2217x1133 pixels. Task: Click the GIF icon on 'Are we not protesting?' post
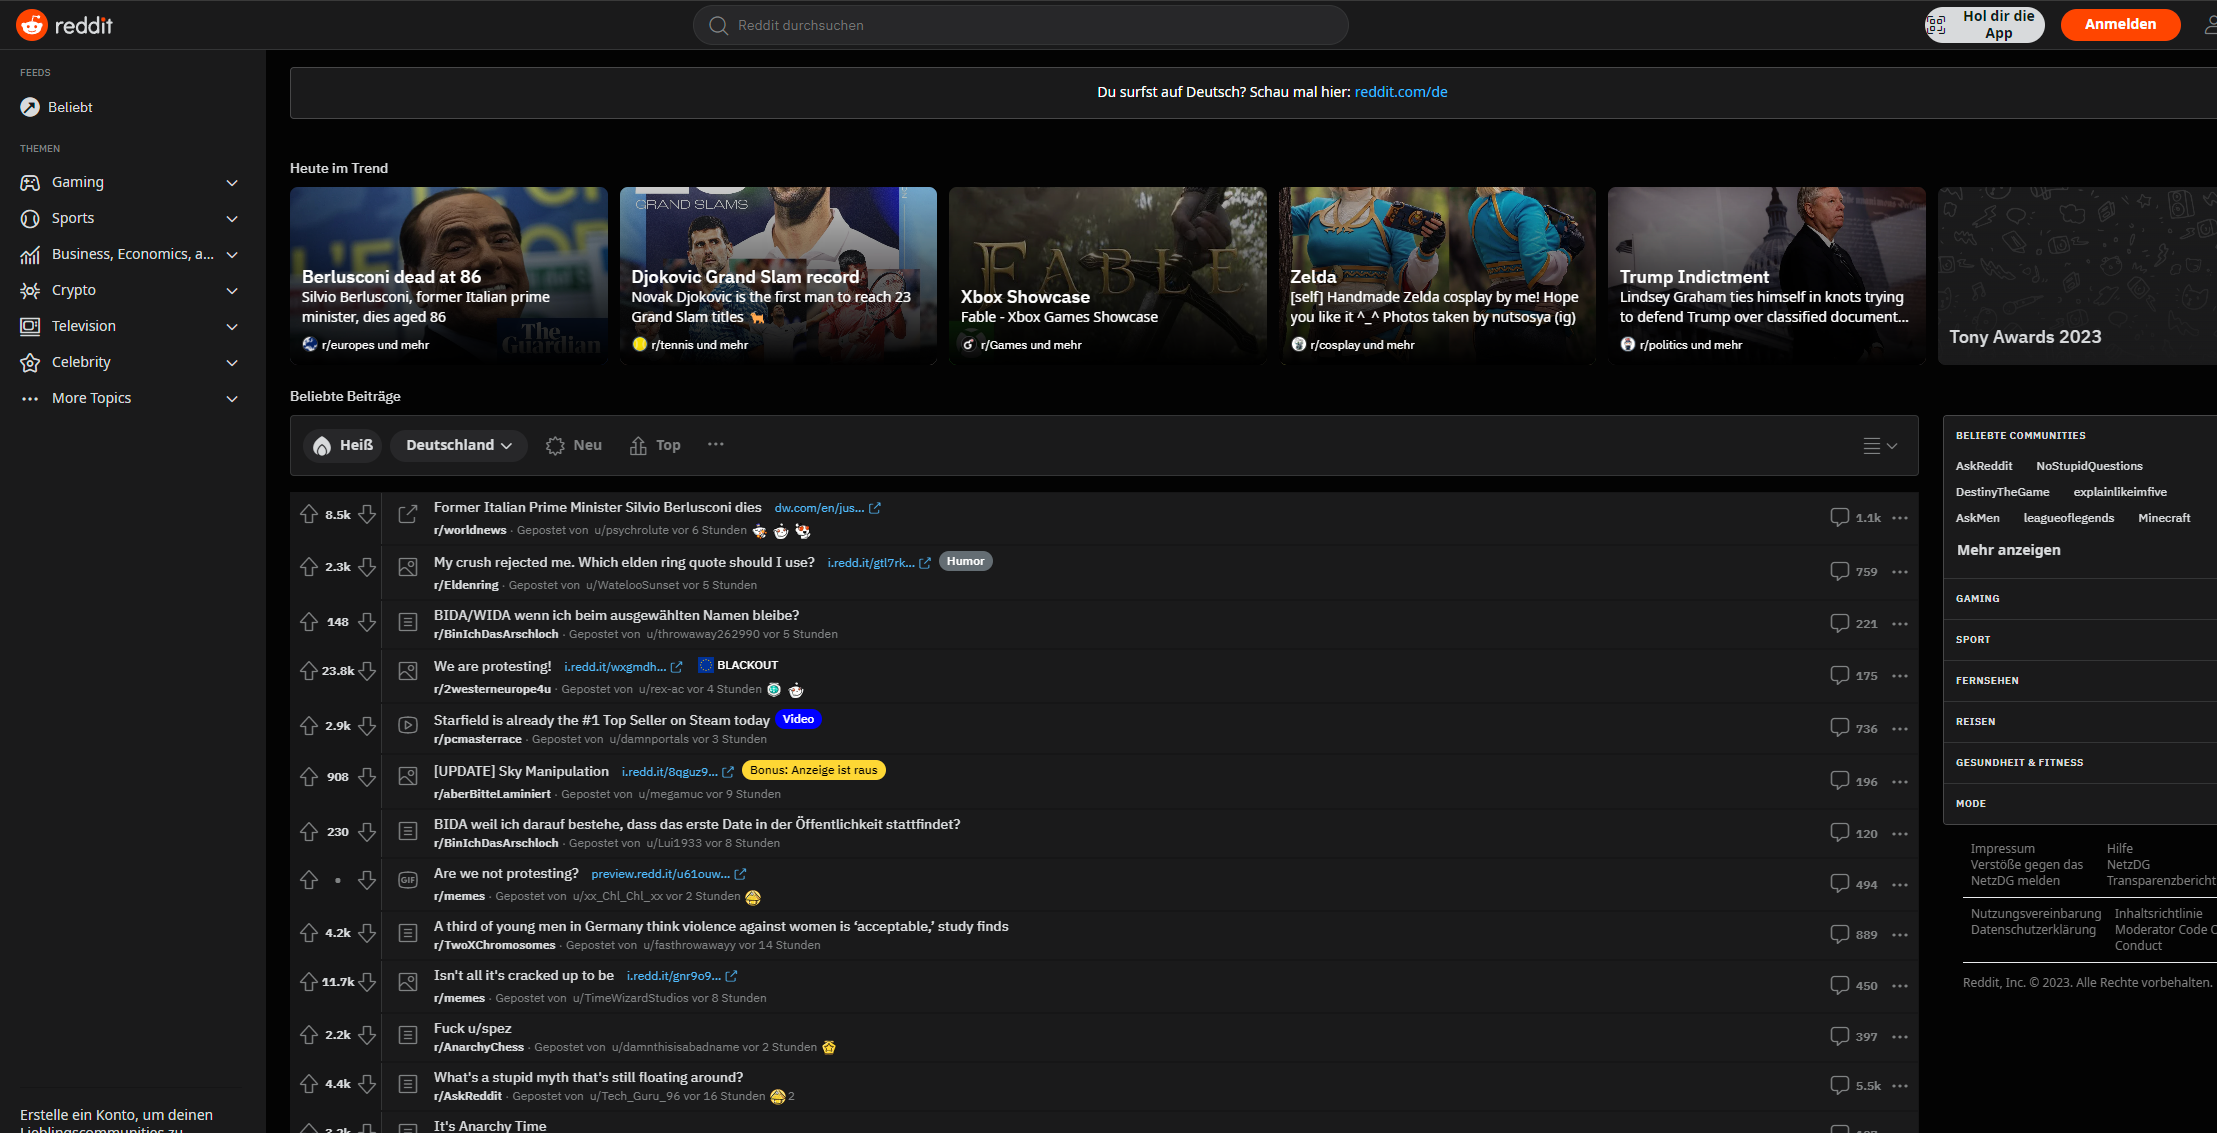[x=408, y=880]
